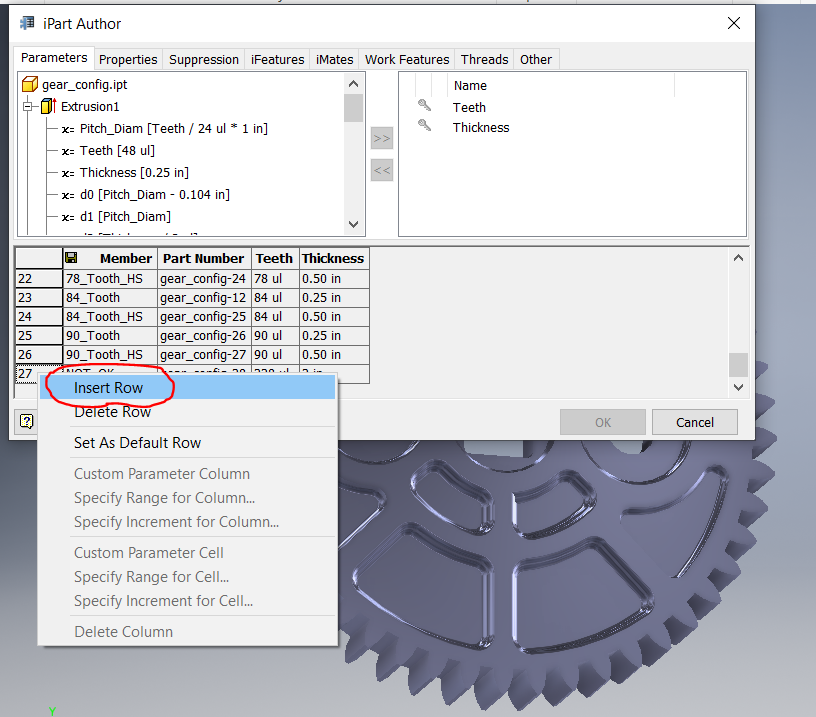Click the iPart Author title icon
The image size is (816, 717).
(27, 23)
